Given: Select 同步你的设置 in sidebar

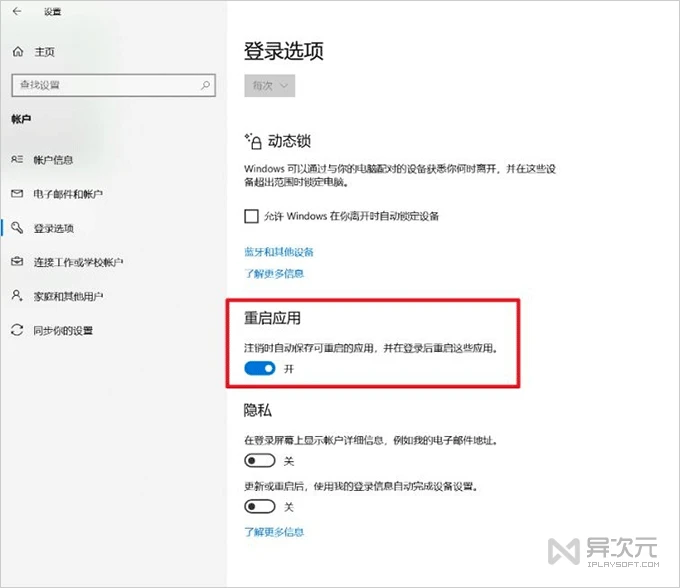Looking at the screenshot, I should pyautogui.click(x=63, y=330).
